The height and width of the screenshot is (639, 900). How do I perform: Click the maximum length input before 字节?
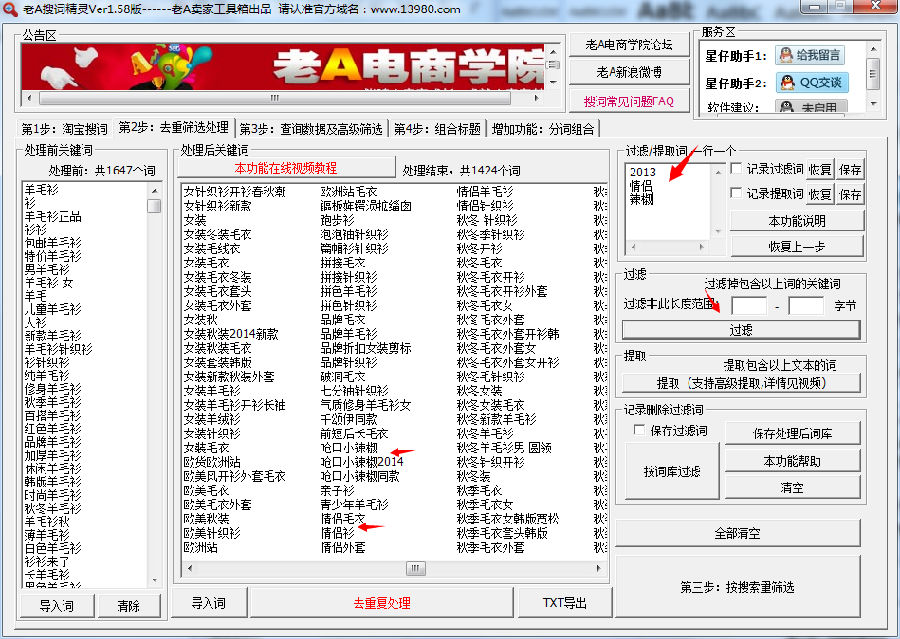tap(806, 305)
